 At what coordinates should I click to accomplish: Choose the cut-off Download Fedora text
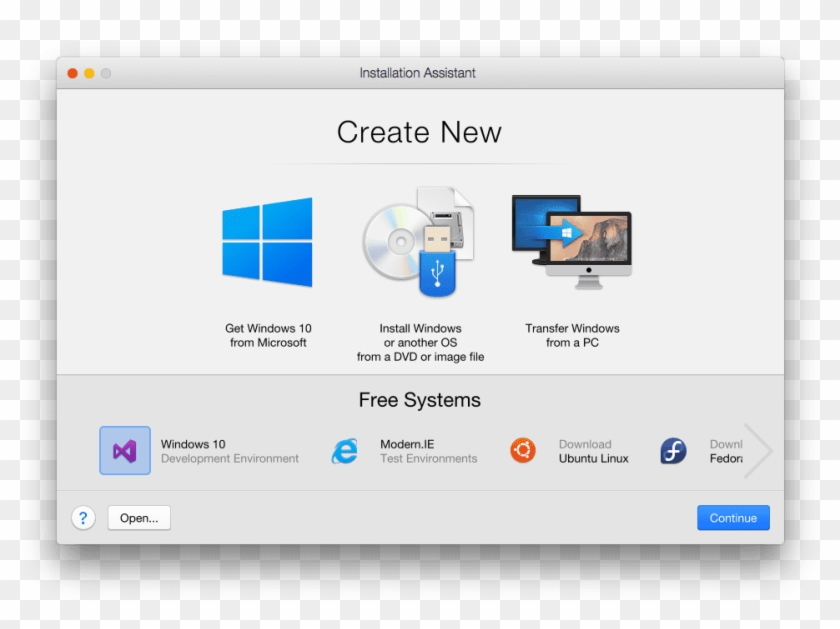[x=726, y=451]
